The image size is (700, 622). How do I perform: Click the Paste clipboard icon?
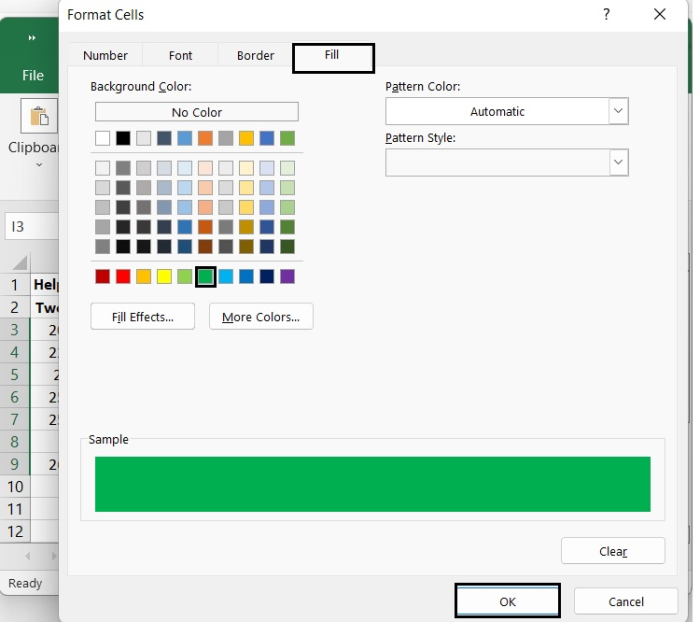(x=40, y=116)
